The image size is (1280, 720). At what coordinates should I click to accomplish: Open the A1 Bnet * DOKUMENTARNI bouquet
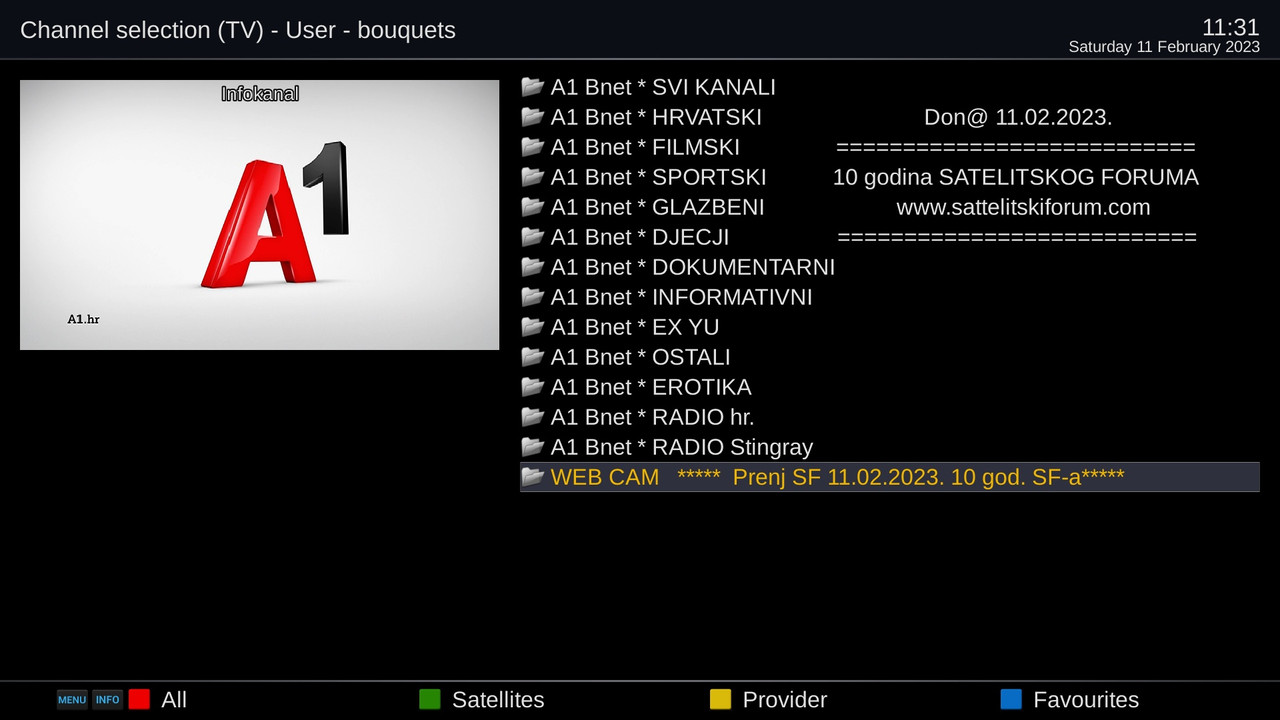[x=890, y=267]
